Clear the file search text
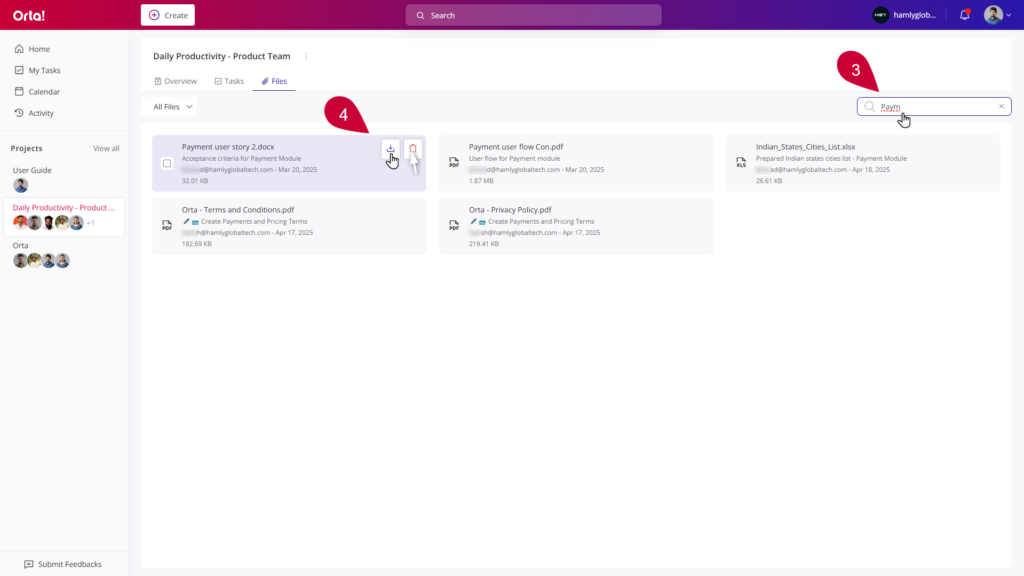This screenshot has height=576, width=1024. (1001, 107)
